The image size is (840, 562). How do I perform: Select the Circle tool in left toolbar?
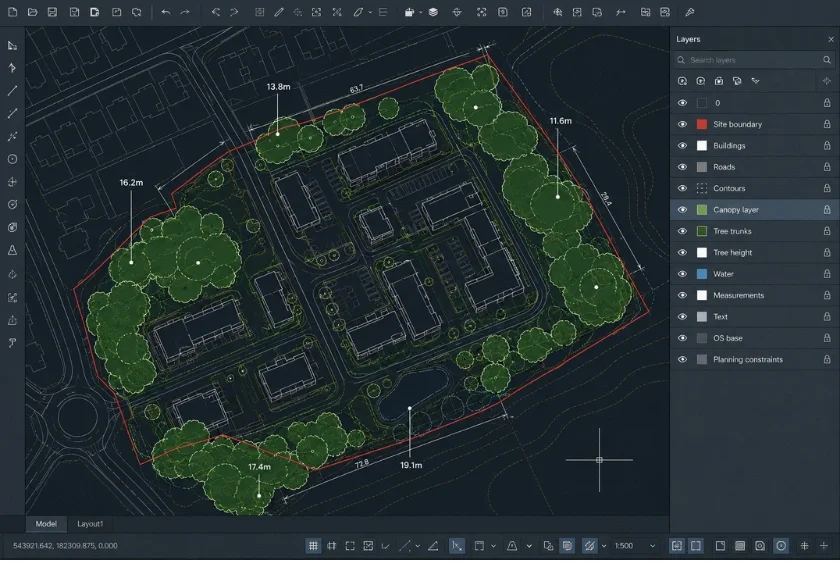[x=12, y=159]
